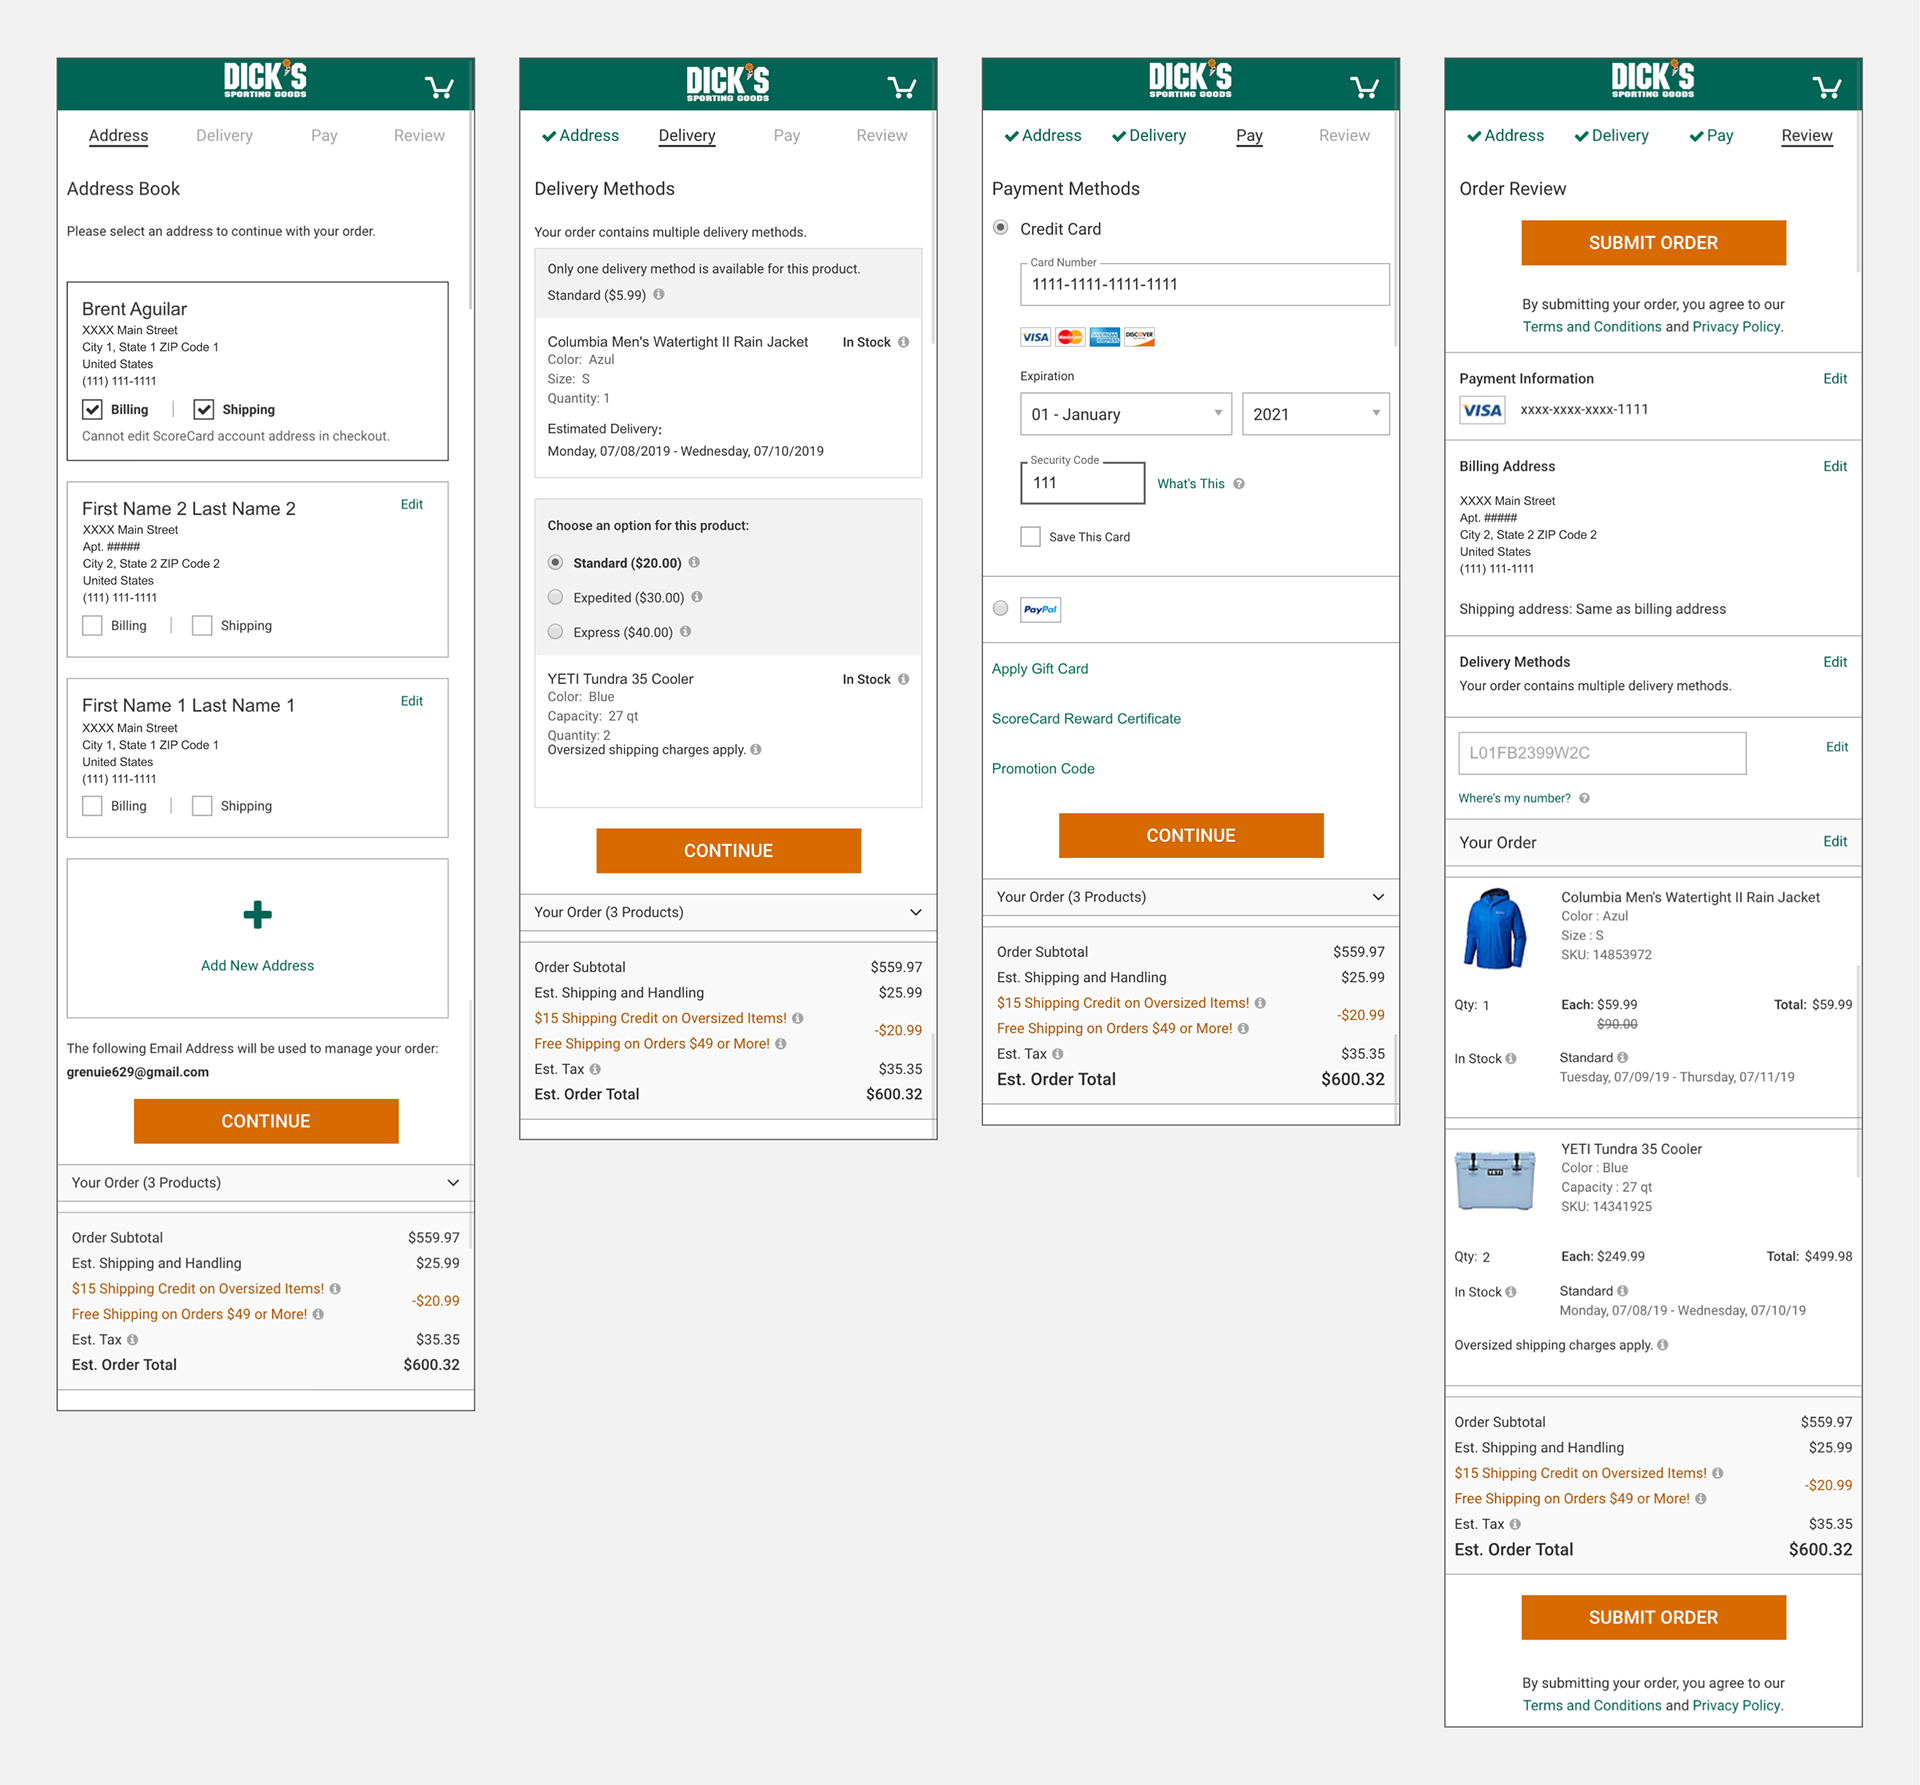
Task: Click the top SUBMIT ORDER button
Action: (x=1653, y=243)
